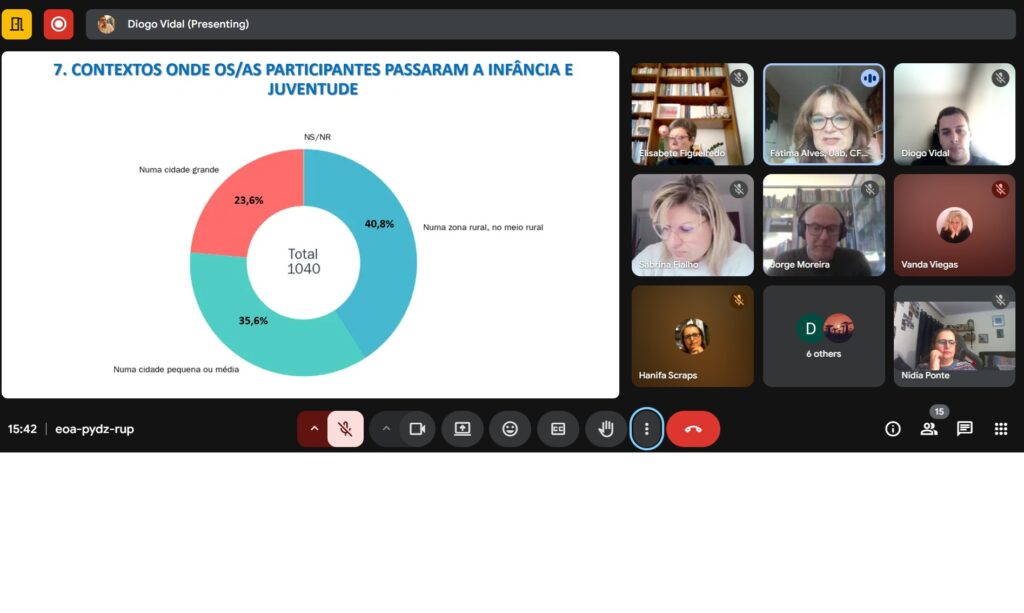Select Fátima Alves's video tile
The image size is (1024, 613).
pyautogui.click(x=824, y=114)
